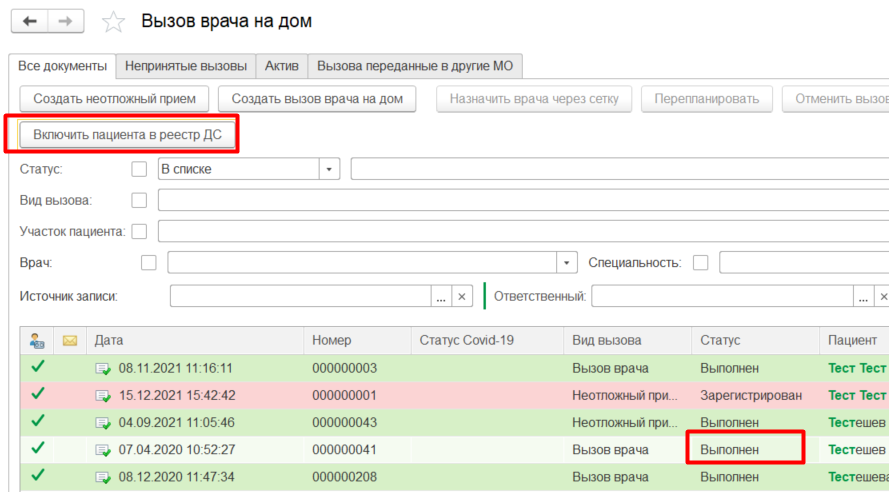Switch to the Непринятые вызовы tab

(x=186, y=66)
